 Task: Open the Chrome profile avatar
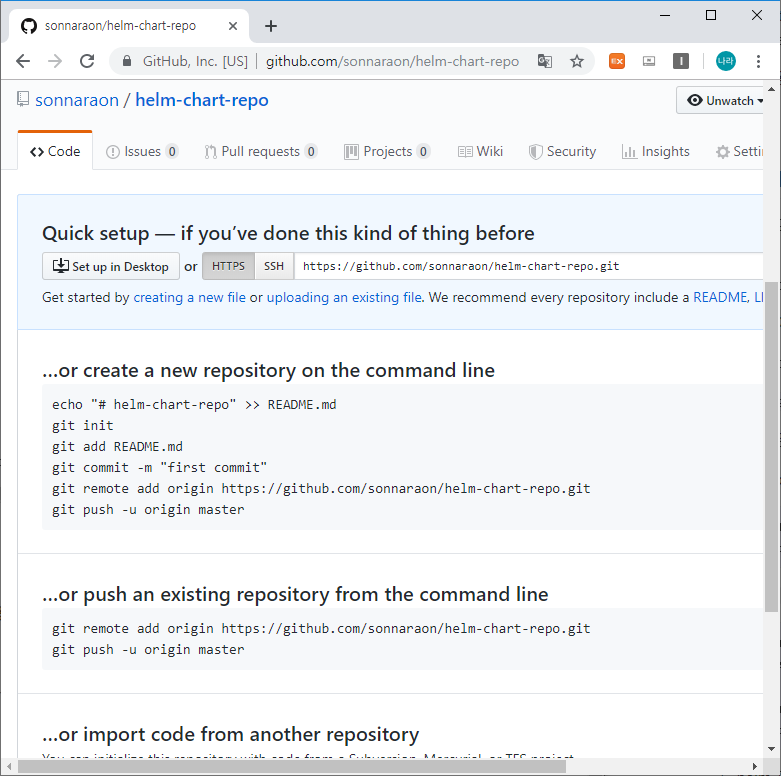(x=725, y=61)
